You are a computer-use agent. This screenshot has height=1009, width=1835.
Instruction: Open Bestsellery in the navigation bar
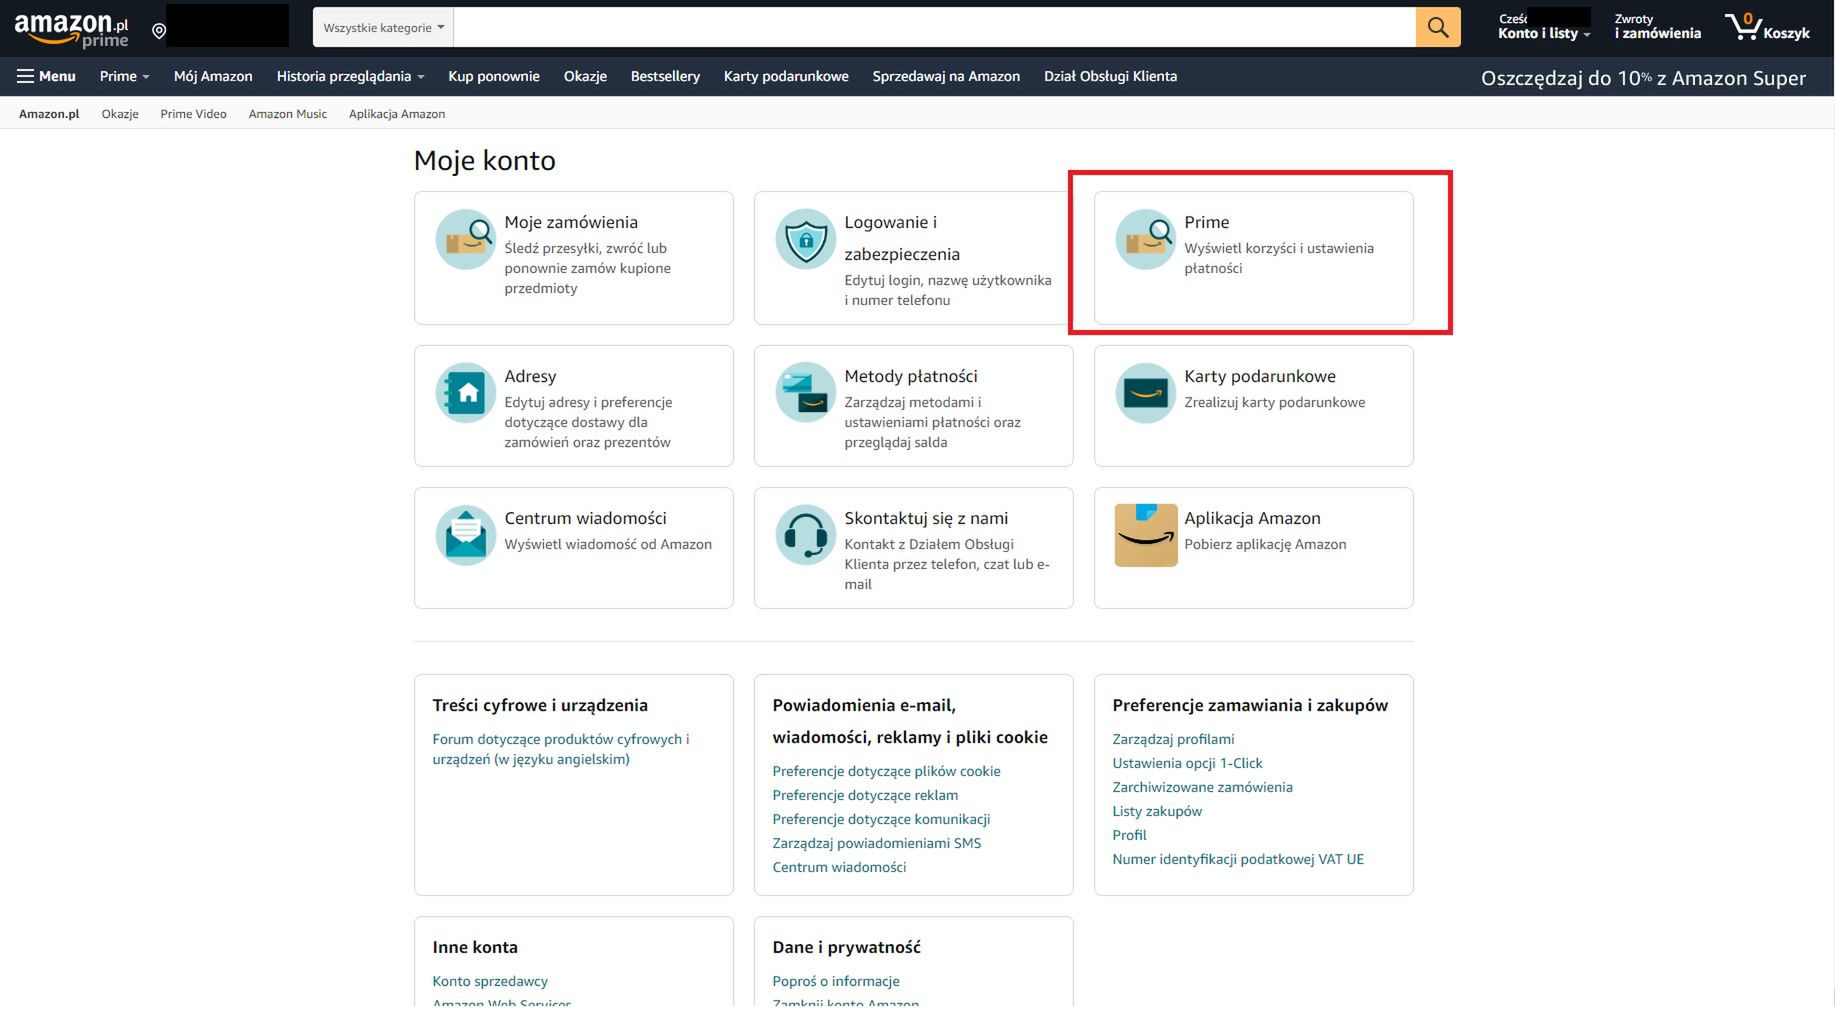[665, 76]
